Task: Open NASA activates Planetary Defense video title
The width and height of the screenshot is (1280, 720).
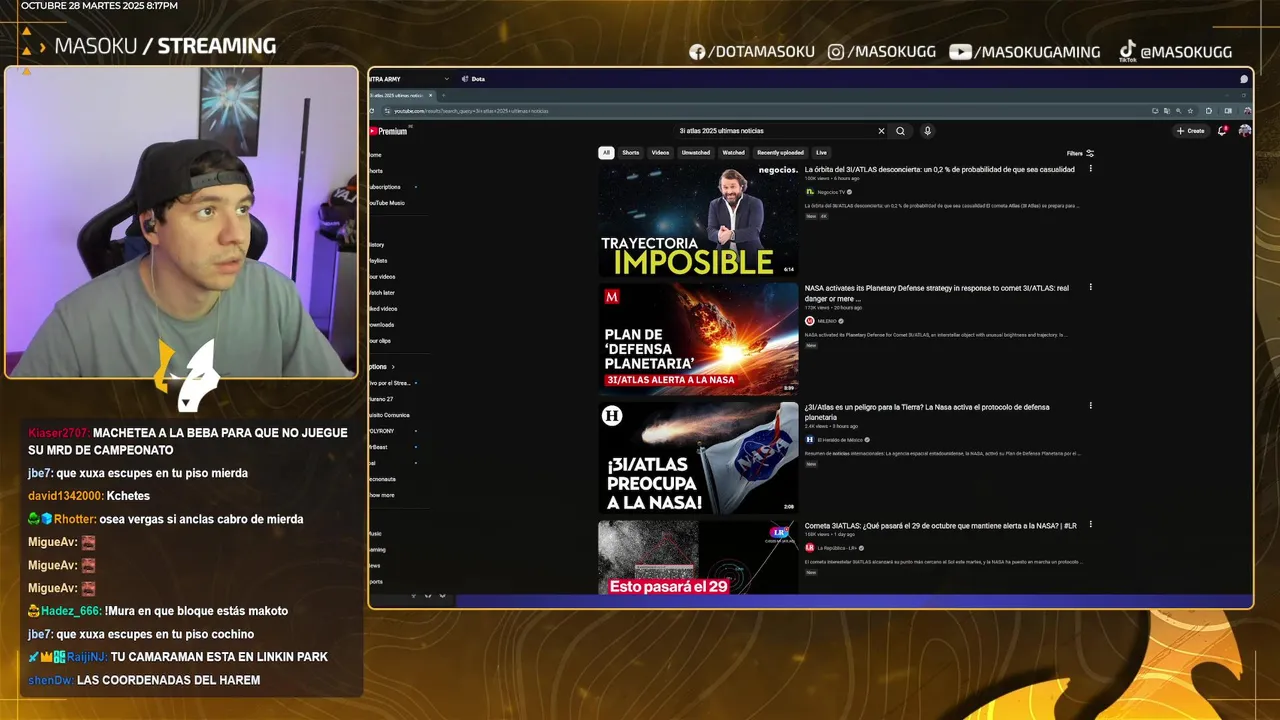Action: [x=937, y=293]
